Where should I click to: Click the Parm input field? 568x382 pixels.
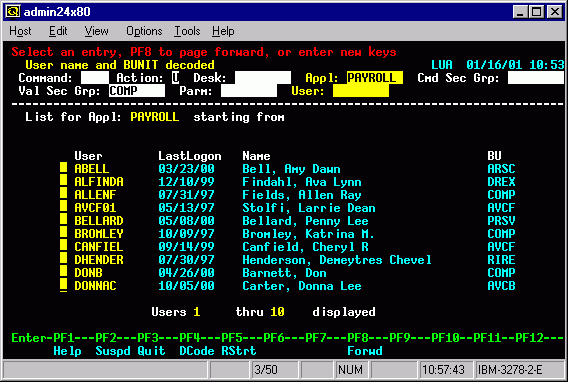point(249,91)
